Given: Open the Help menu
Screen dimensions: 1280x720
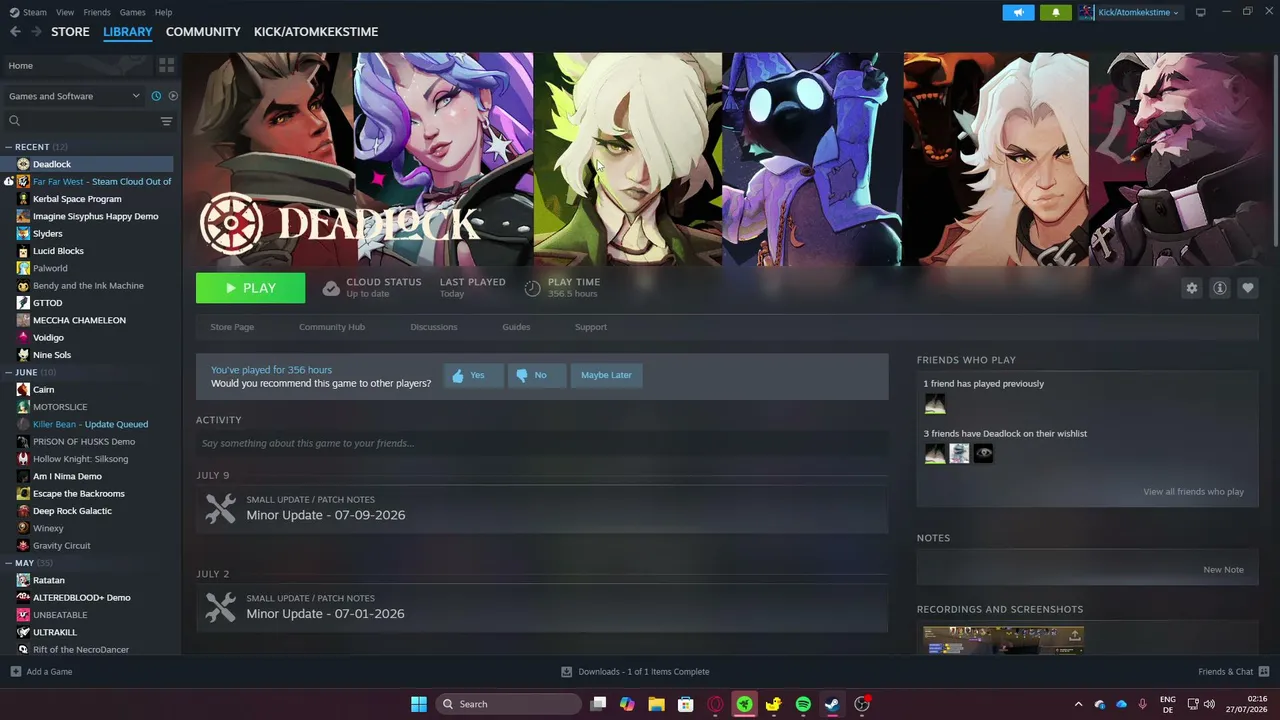Looking at the screenshot, I should 163,12.
